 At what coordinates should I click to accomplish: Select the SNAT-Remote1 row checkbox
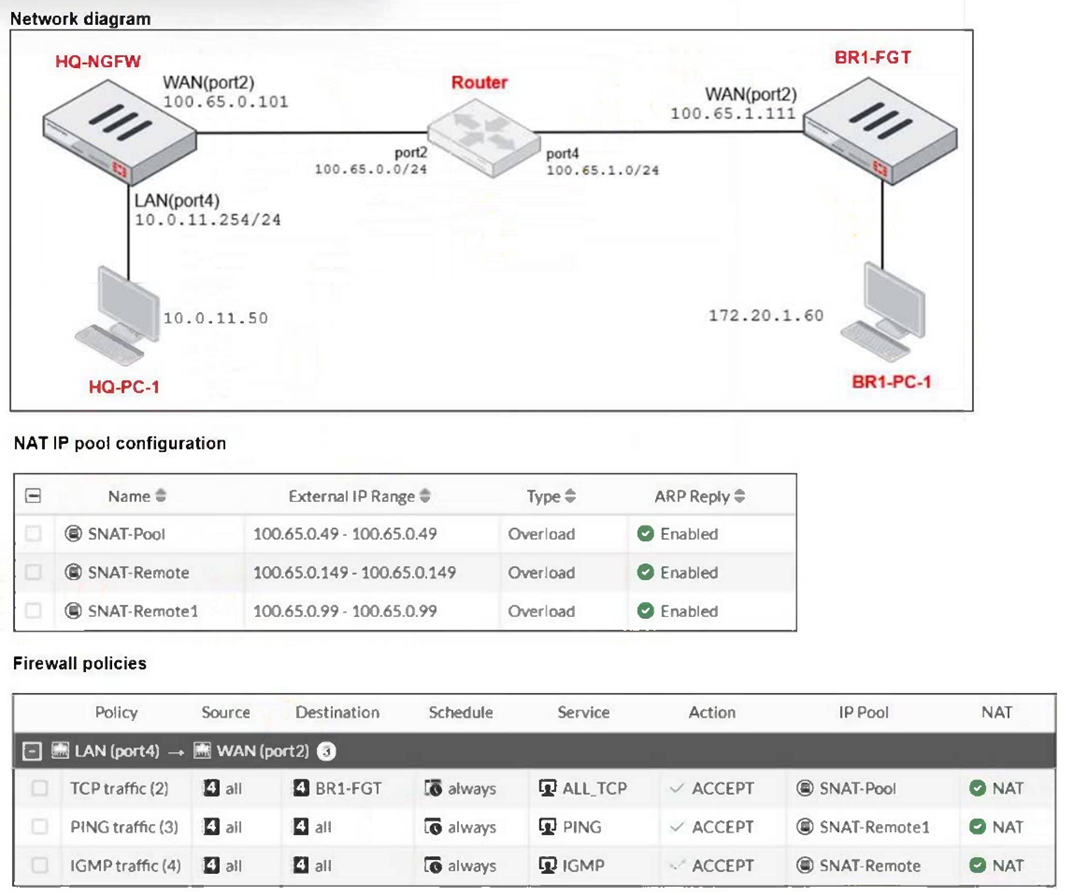33,611
